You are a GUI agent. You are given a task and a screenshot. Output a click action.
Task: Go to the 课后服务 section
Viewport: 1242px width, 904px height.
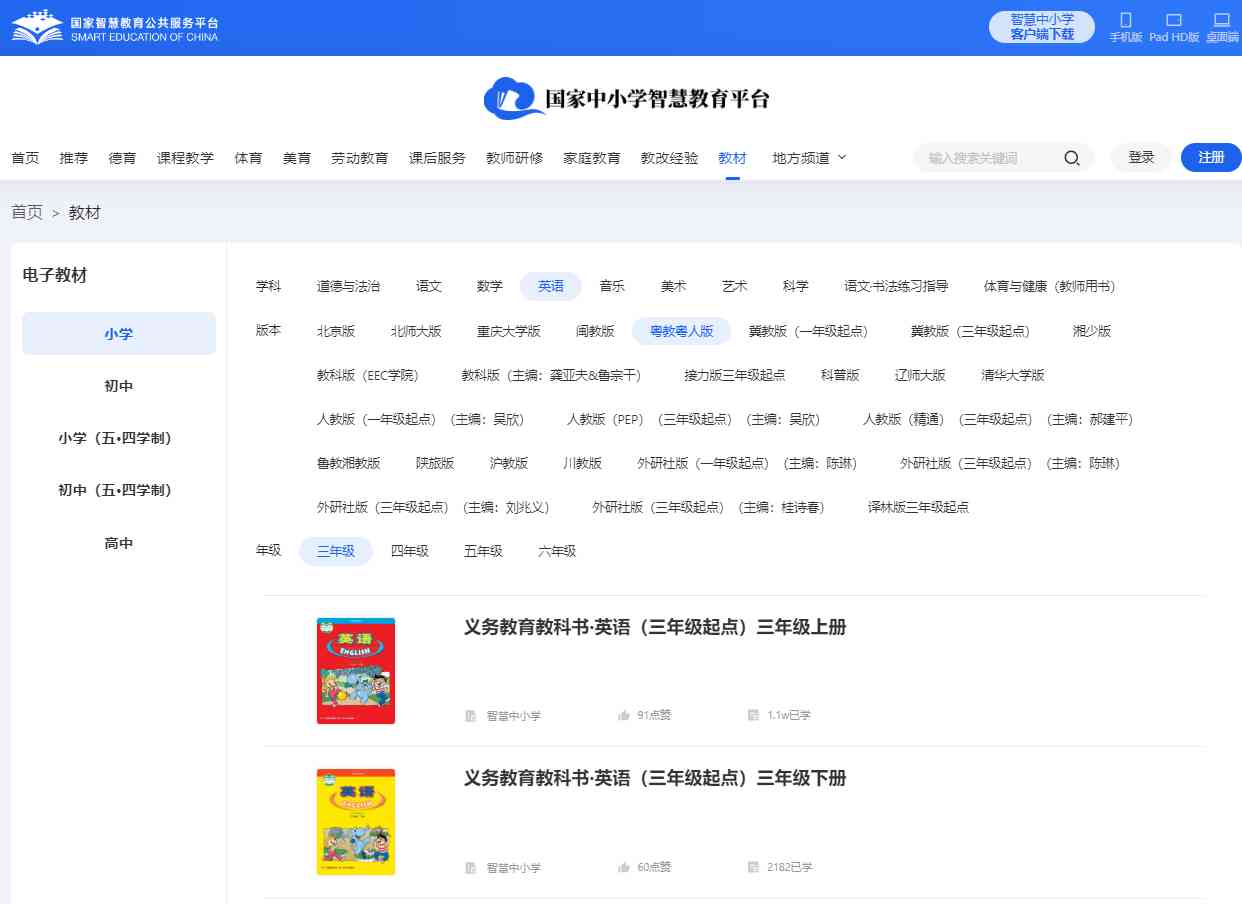[437, 158]
